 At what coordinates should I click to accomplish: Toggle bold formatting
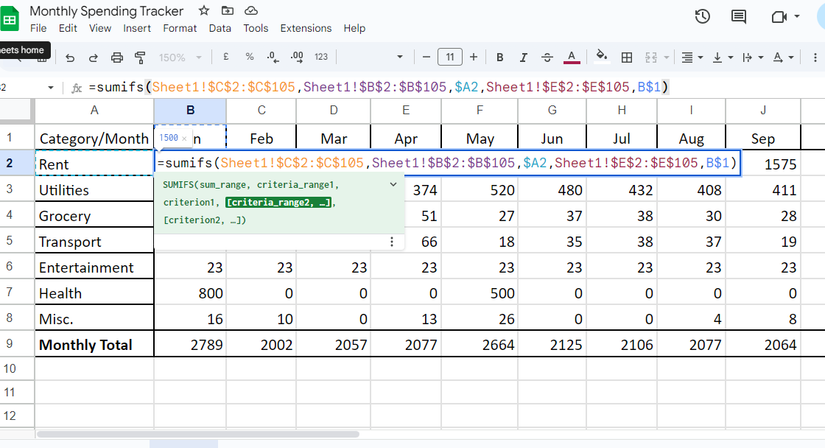[499, 57]
